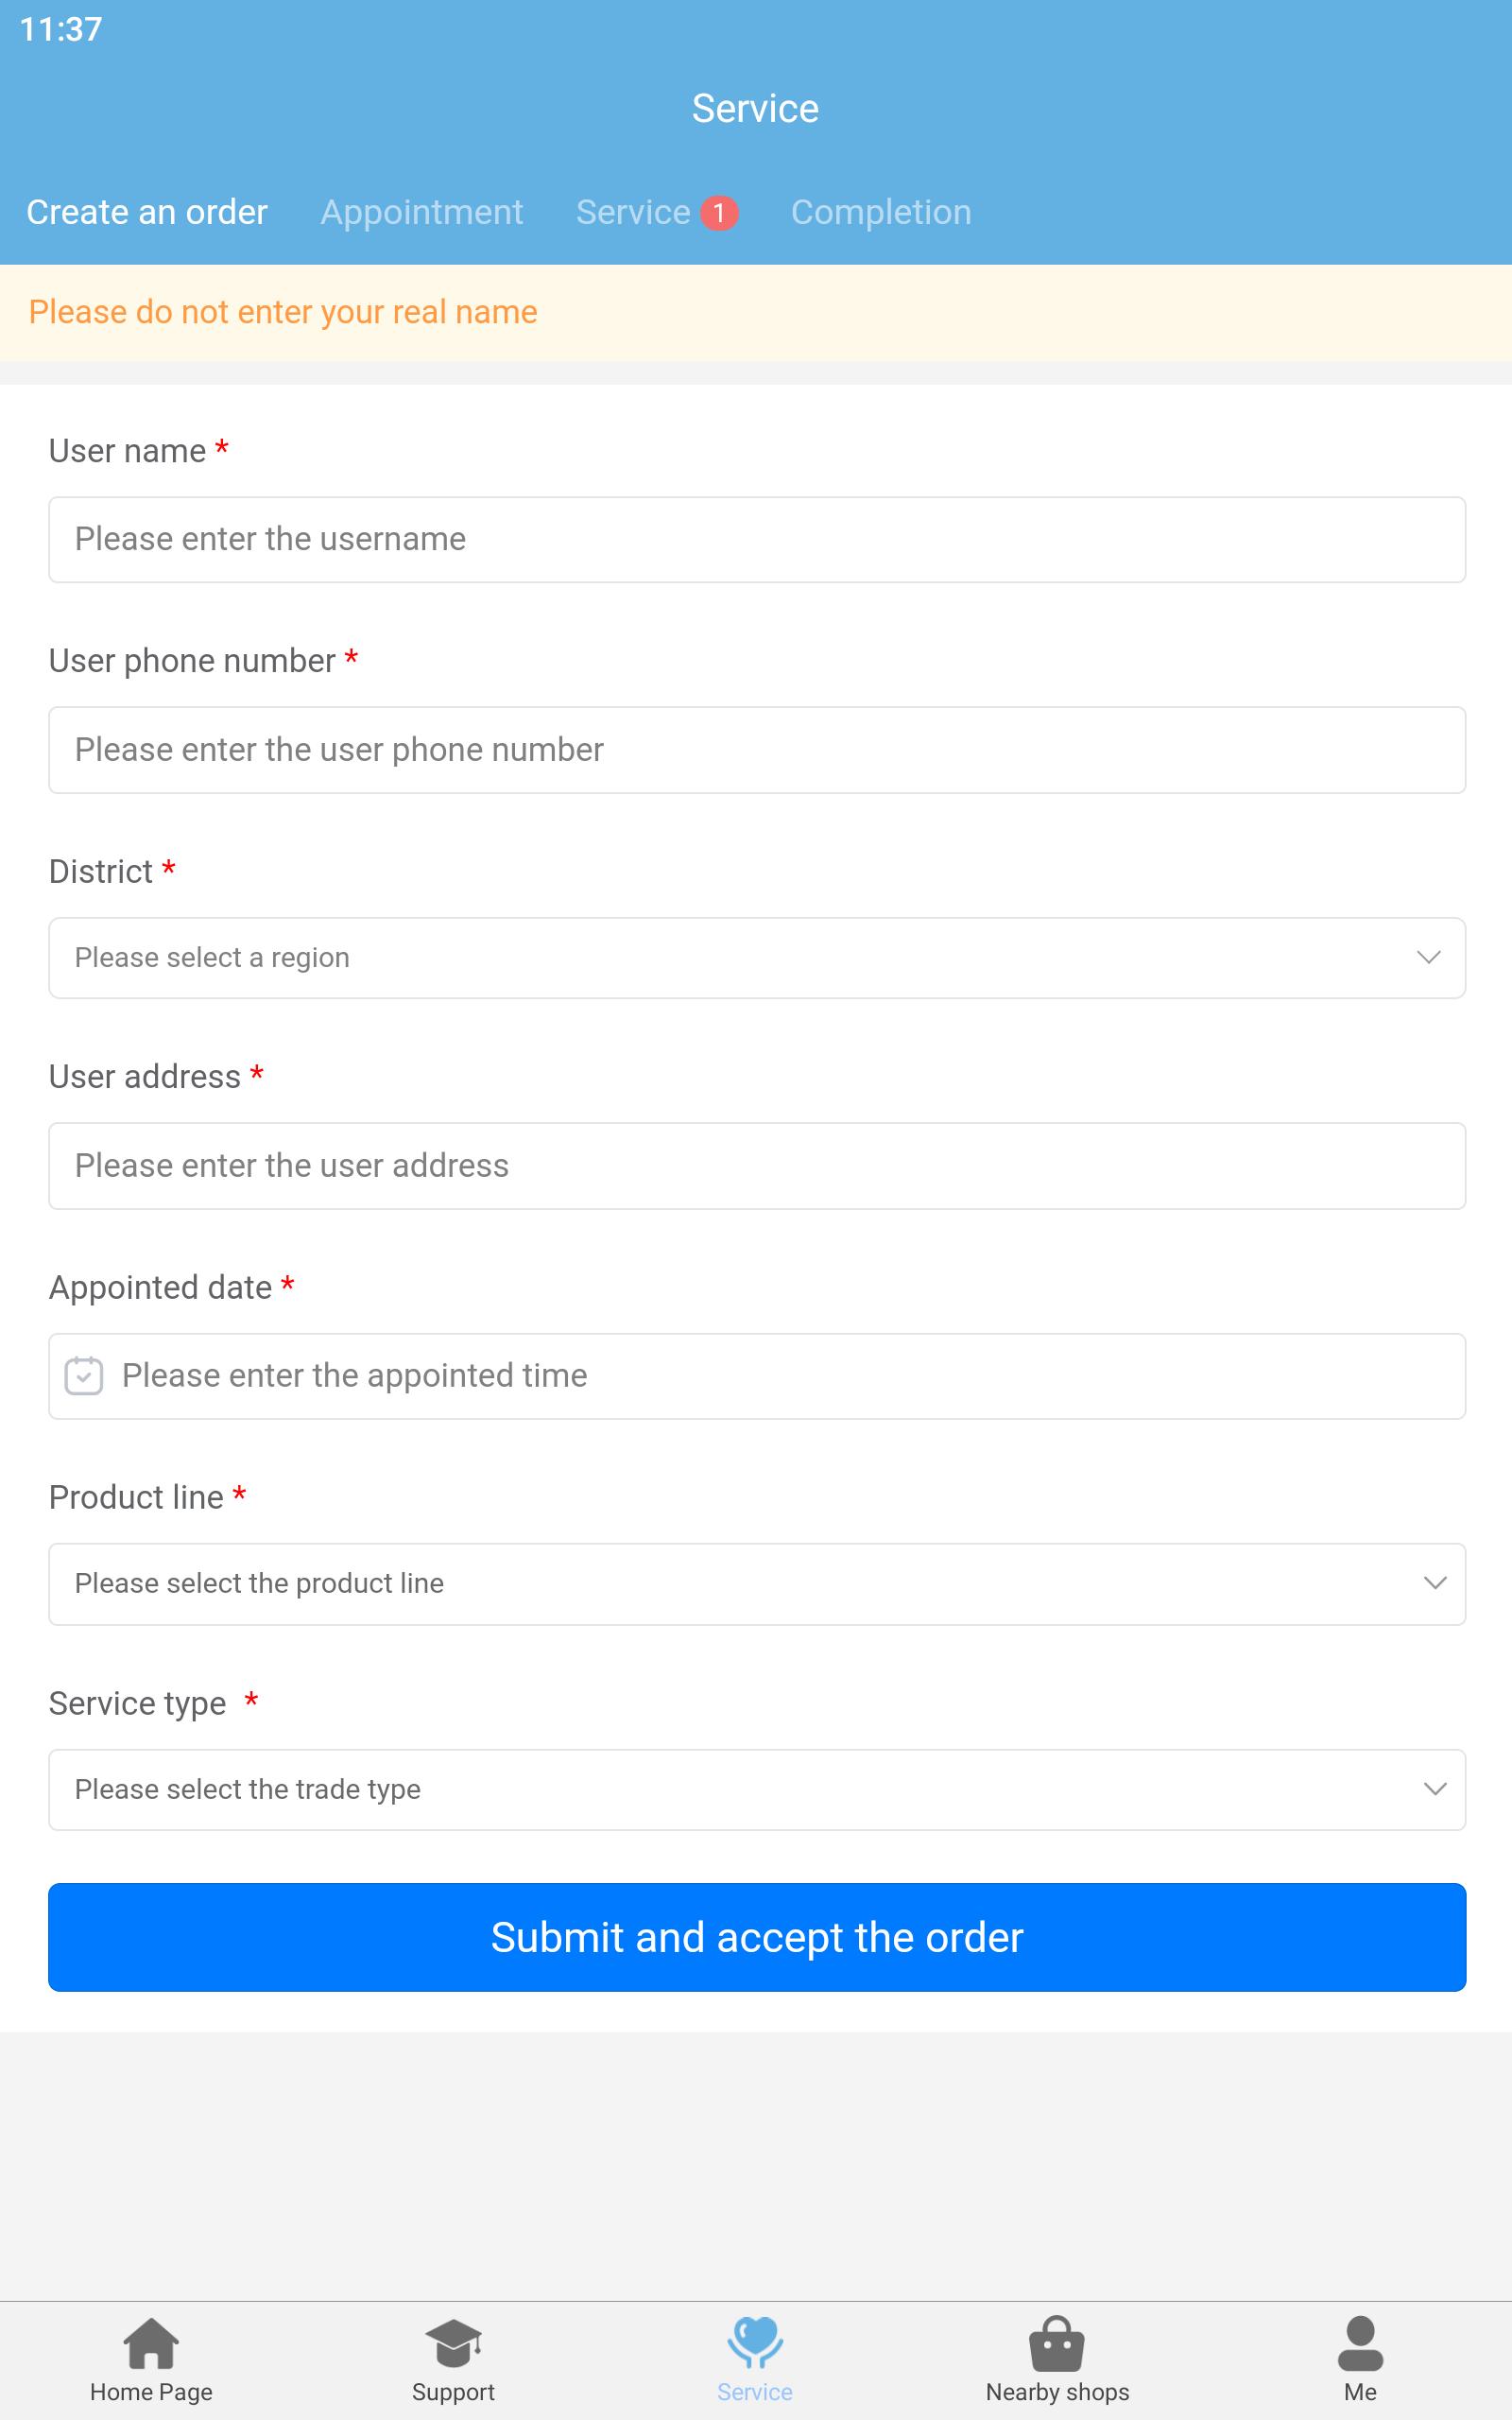Open the Product line dropdown
This screenshot has height=2420, width=1512.
(757, 1584)
